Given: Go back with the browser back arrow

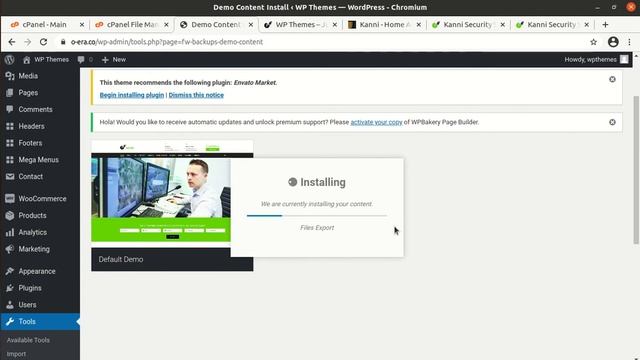Looking at the screenshot, I should click(12, 42).
